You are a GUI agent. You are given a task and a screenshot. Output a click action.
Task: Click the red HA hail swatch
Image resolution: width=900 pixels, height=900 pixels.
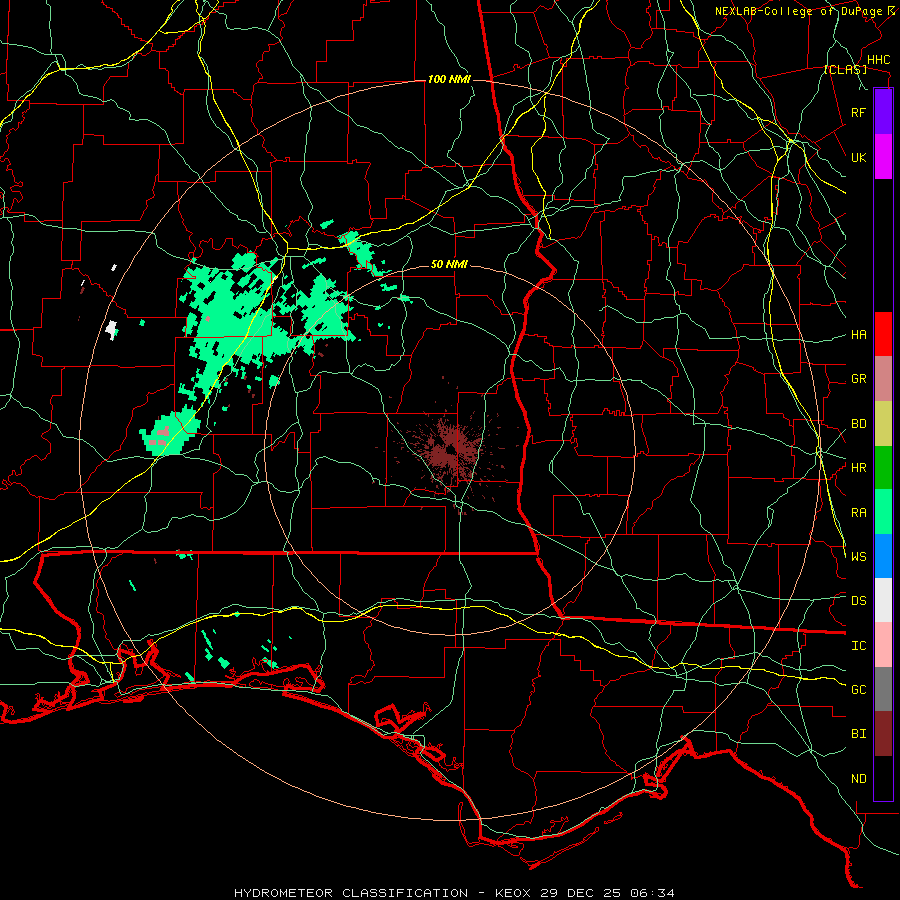(x=883, y=334)
